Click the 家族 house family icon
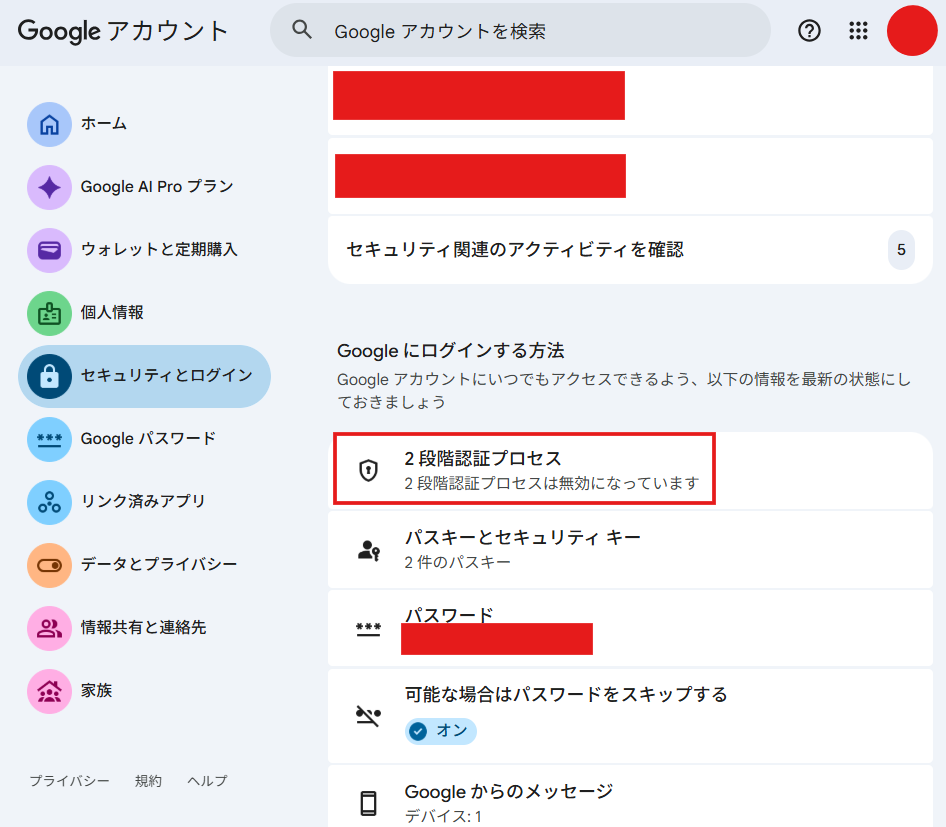Viewport: 946px width, 827px height. point(49,691)
